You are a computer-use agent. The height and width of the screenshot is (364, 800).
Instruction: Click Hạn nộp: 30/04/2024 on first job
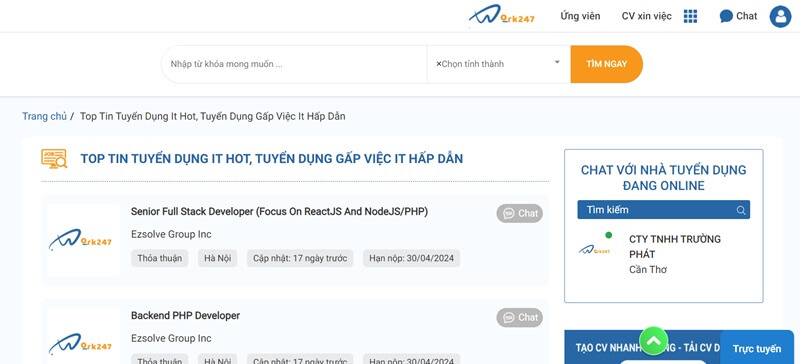point(411,258)
